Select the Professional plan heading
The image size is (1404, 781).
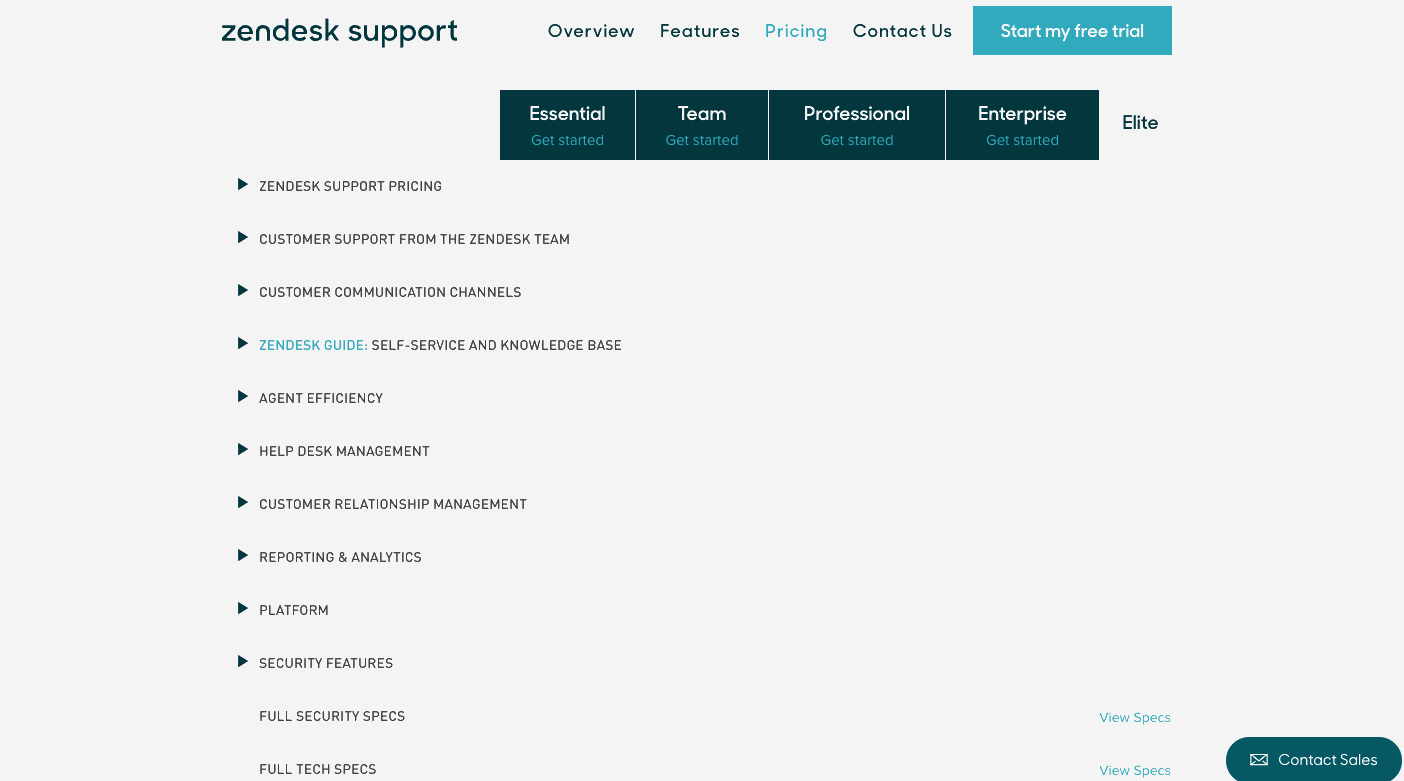pos(857,114)
